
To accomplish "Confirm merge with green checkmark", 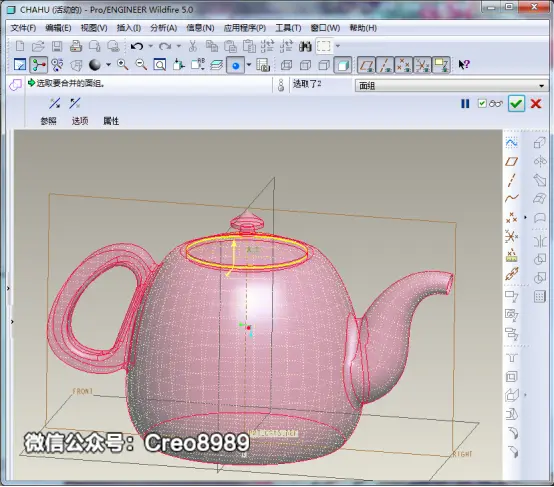I will pos(516,104).
